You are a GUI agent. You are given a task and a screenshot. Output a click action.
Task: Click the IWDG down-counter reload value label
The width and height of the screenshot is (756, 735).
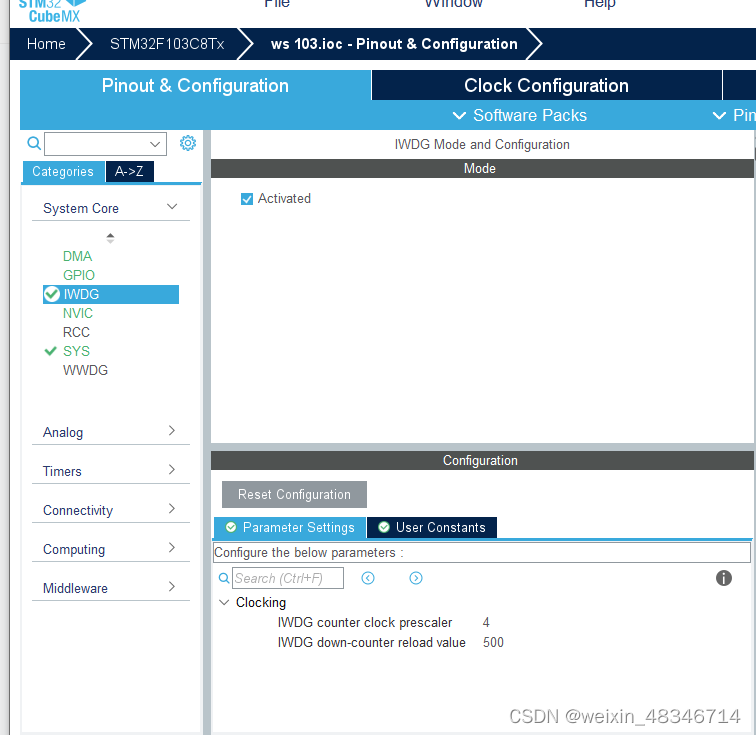(x=371, y=642)
